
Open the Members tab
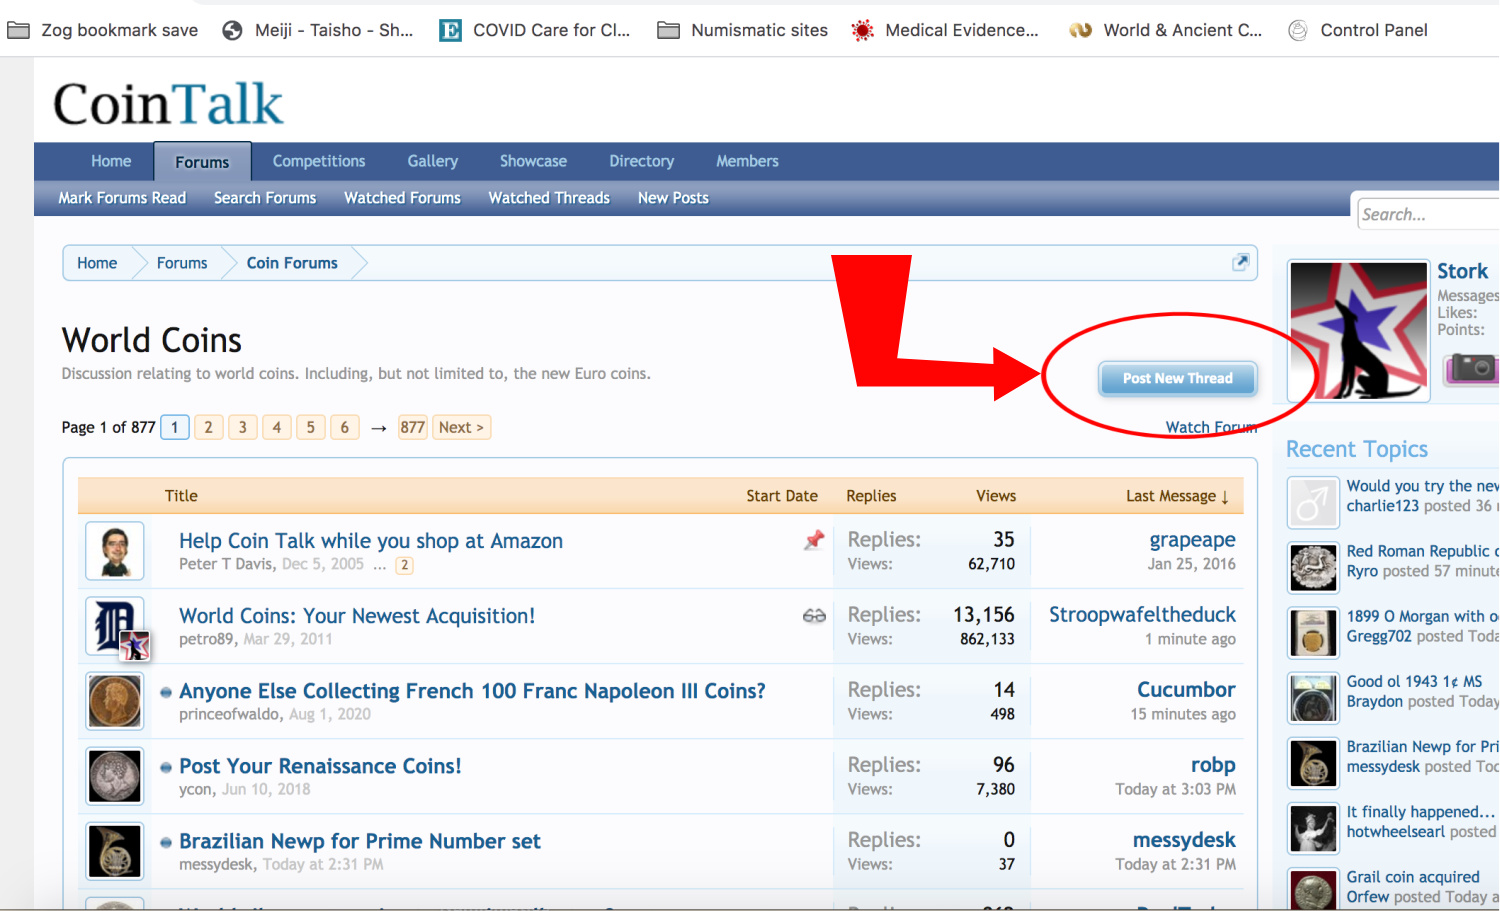(x=746, y=161)
